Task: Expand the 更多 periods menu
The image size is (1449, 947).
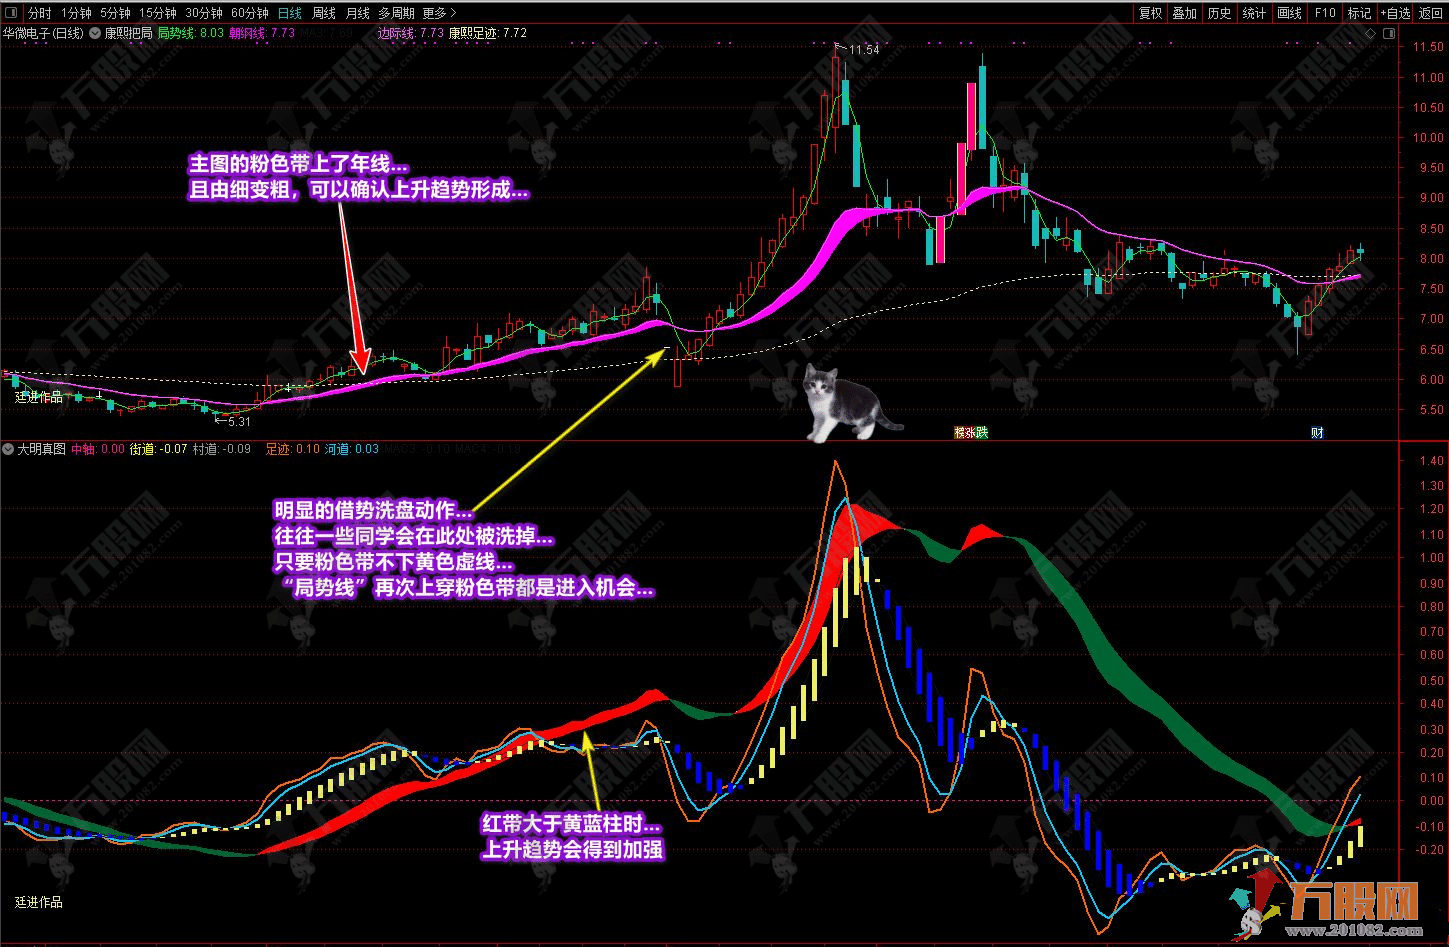Action: [x=439, y=13]
